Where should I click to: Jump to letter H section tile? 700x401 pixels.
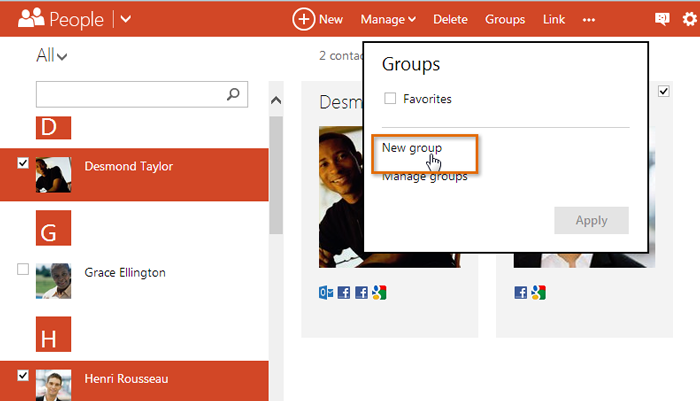pos(53,334)
